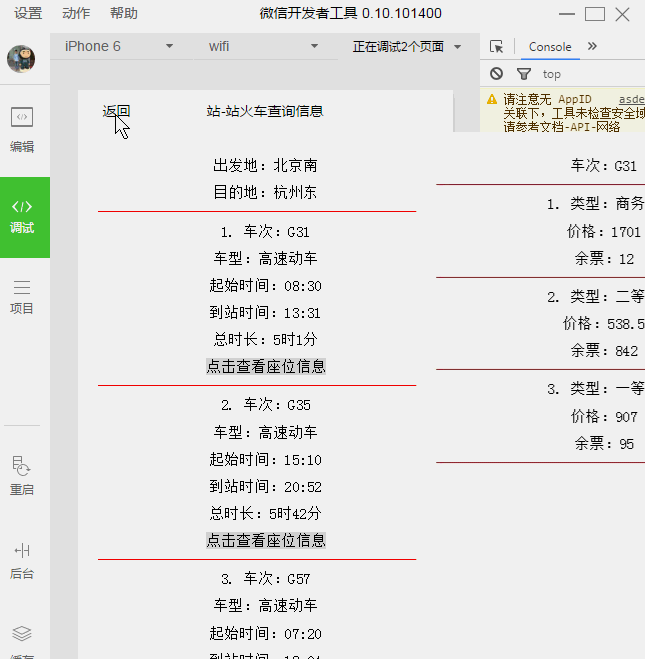Click the yellow warning triangle icon
Screen dimensions: 645x659
point(492,100)
